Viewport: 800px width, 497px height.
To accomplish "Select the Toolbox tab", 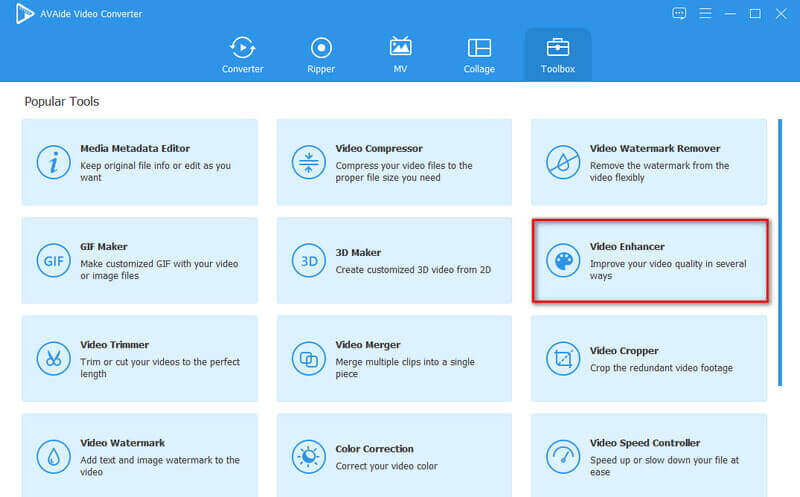I will tap(558, 55).
